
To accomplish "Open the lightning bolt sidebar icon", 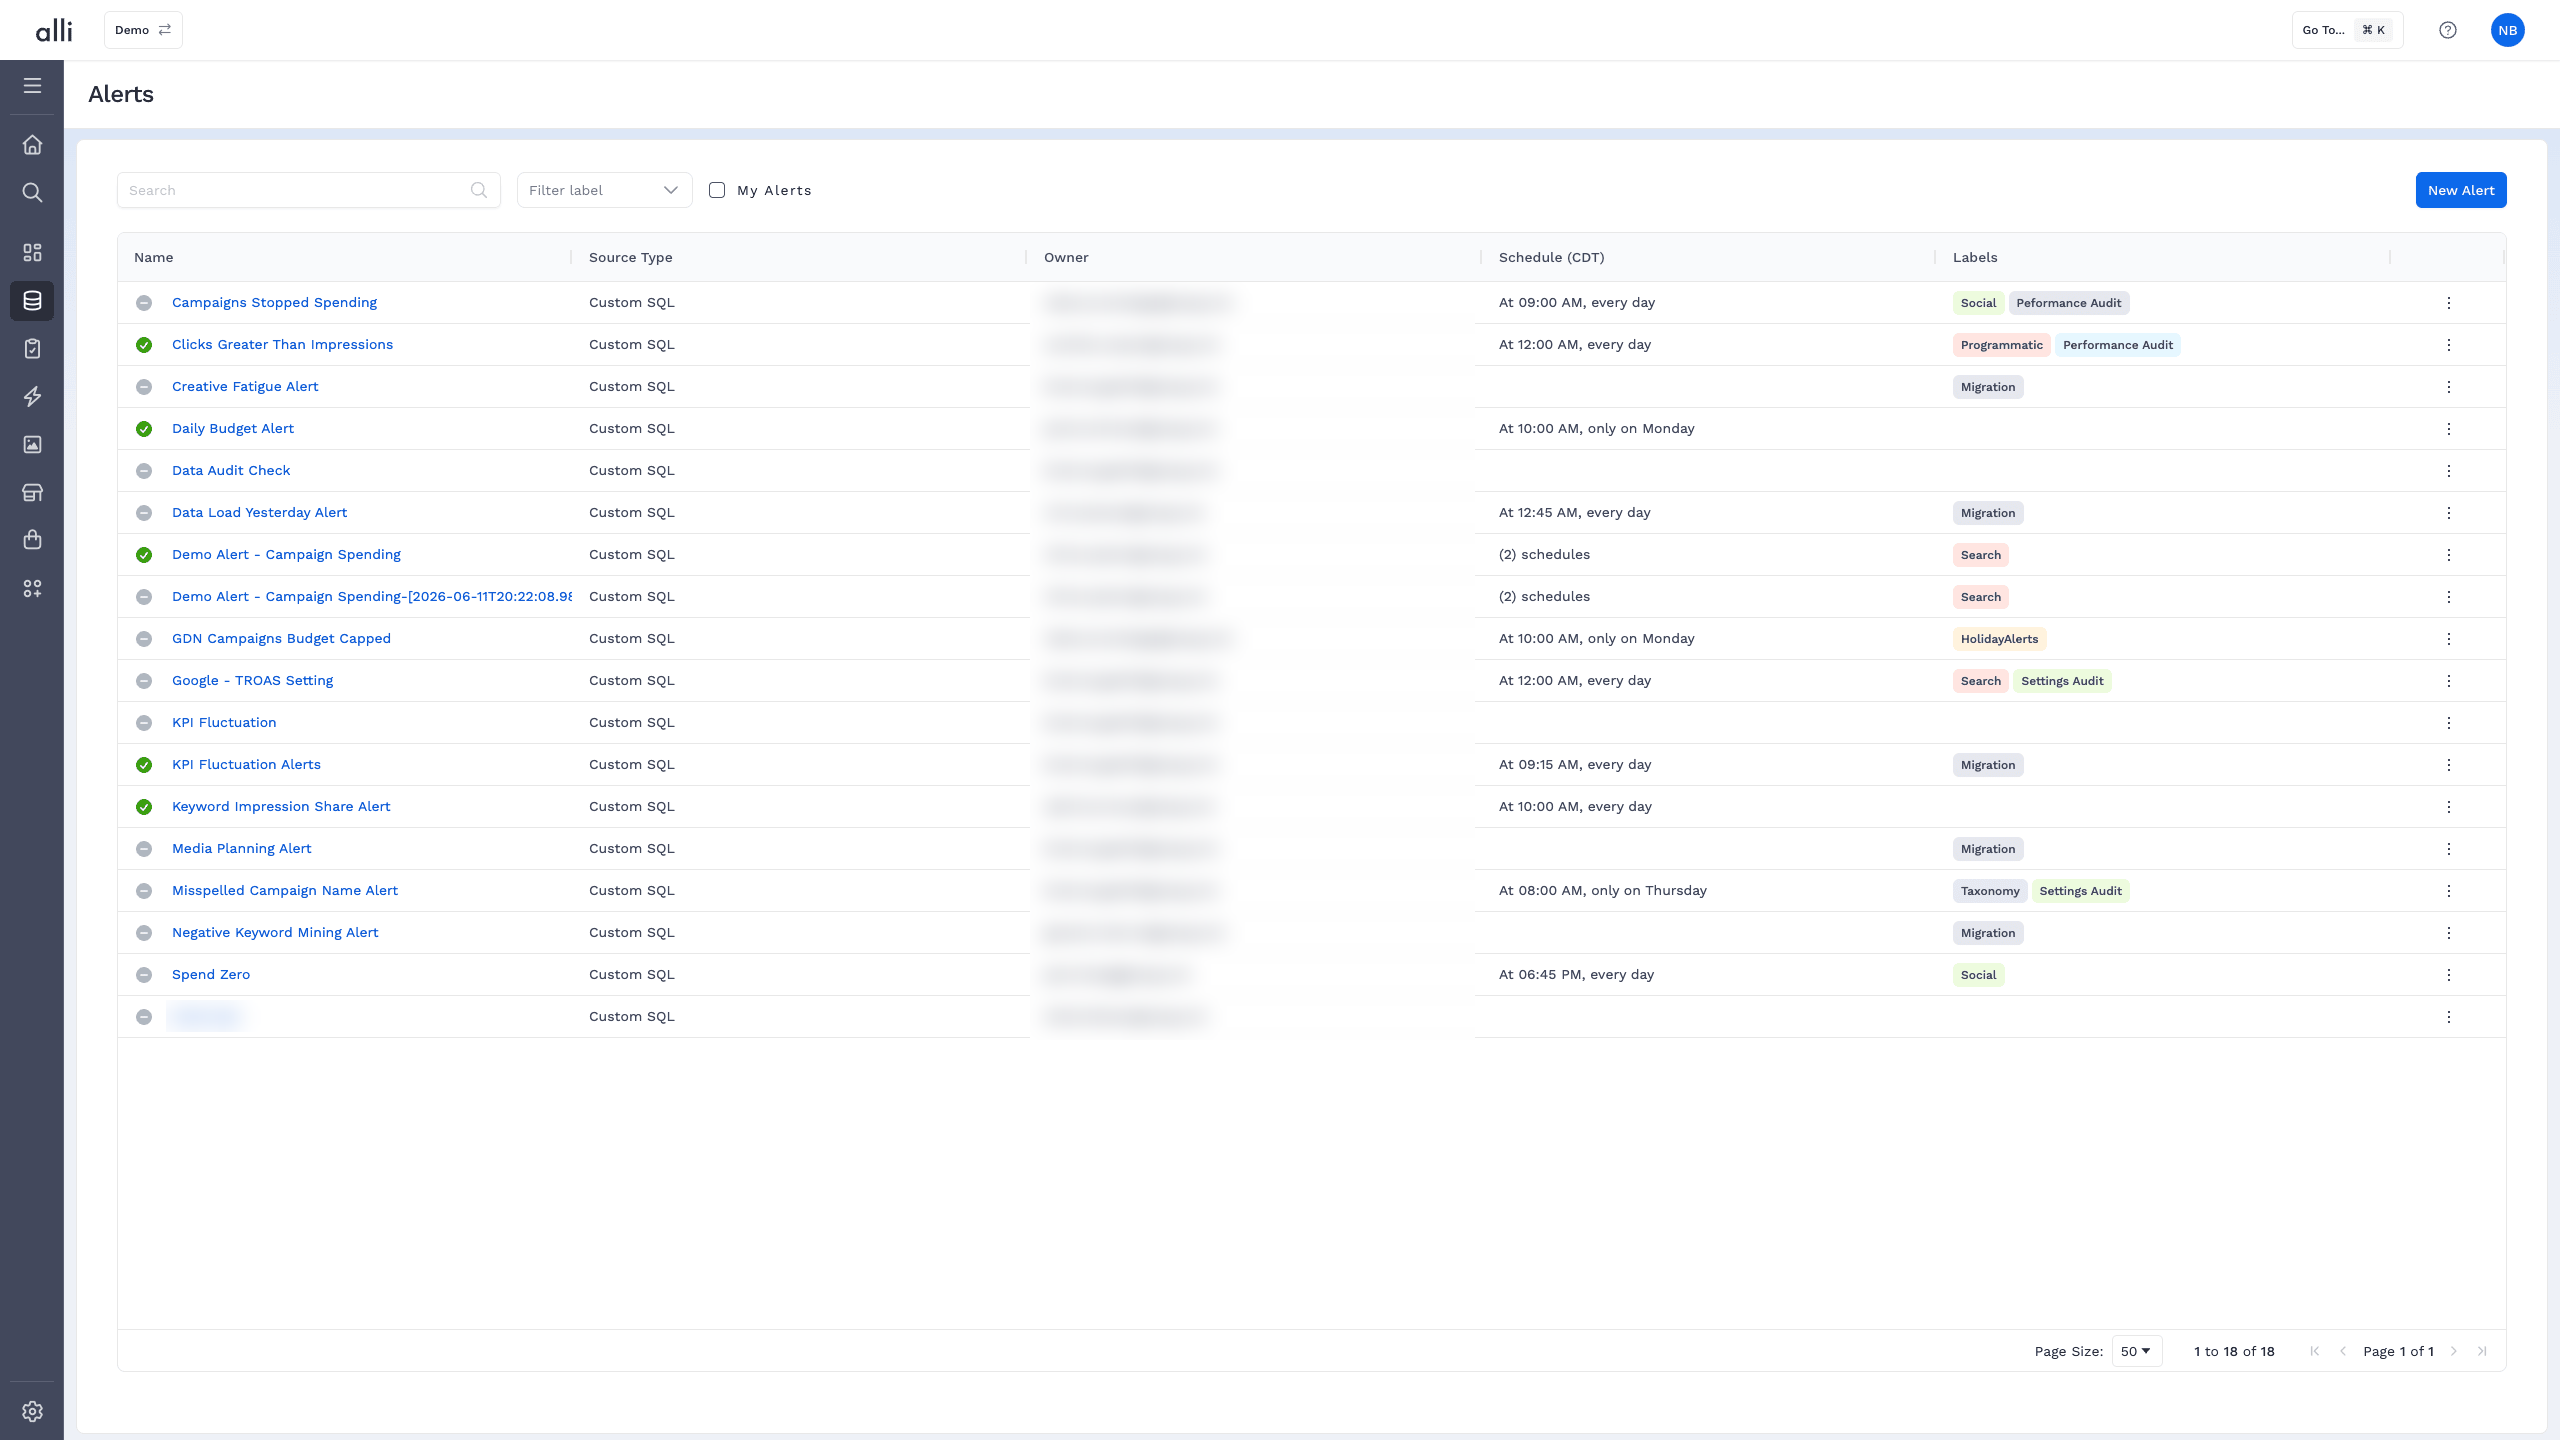I will (x=32, y=397).
